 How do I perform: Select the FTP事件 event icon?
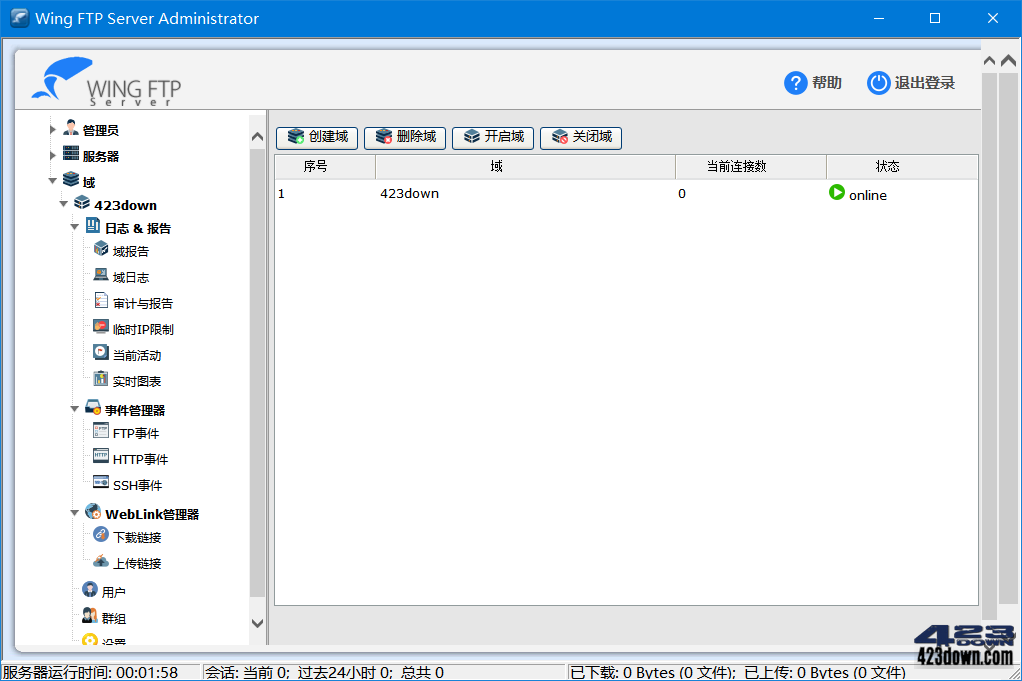101,432
